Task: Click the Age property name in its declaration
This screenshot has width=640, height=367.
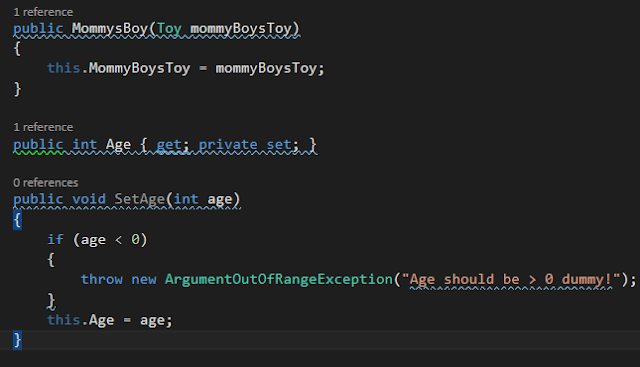Action: (118, 145)
